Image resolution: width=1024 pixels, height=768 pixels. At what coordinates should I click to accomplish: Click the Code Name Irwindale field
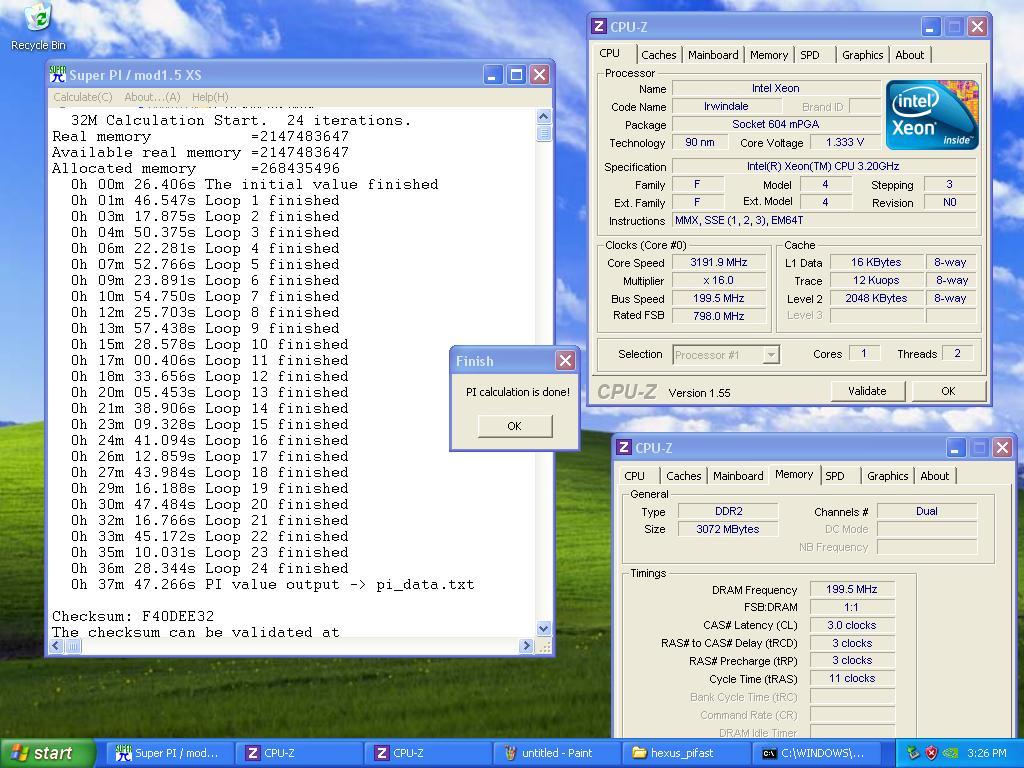click(x=726, y=106)
